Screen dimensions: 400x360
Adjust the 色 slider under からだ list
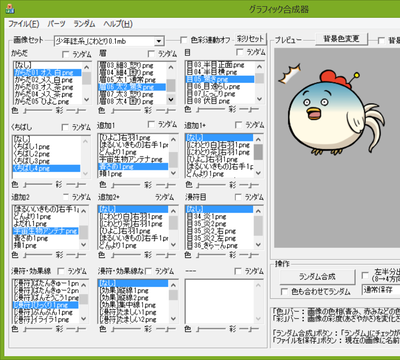point(38,110)
